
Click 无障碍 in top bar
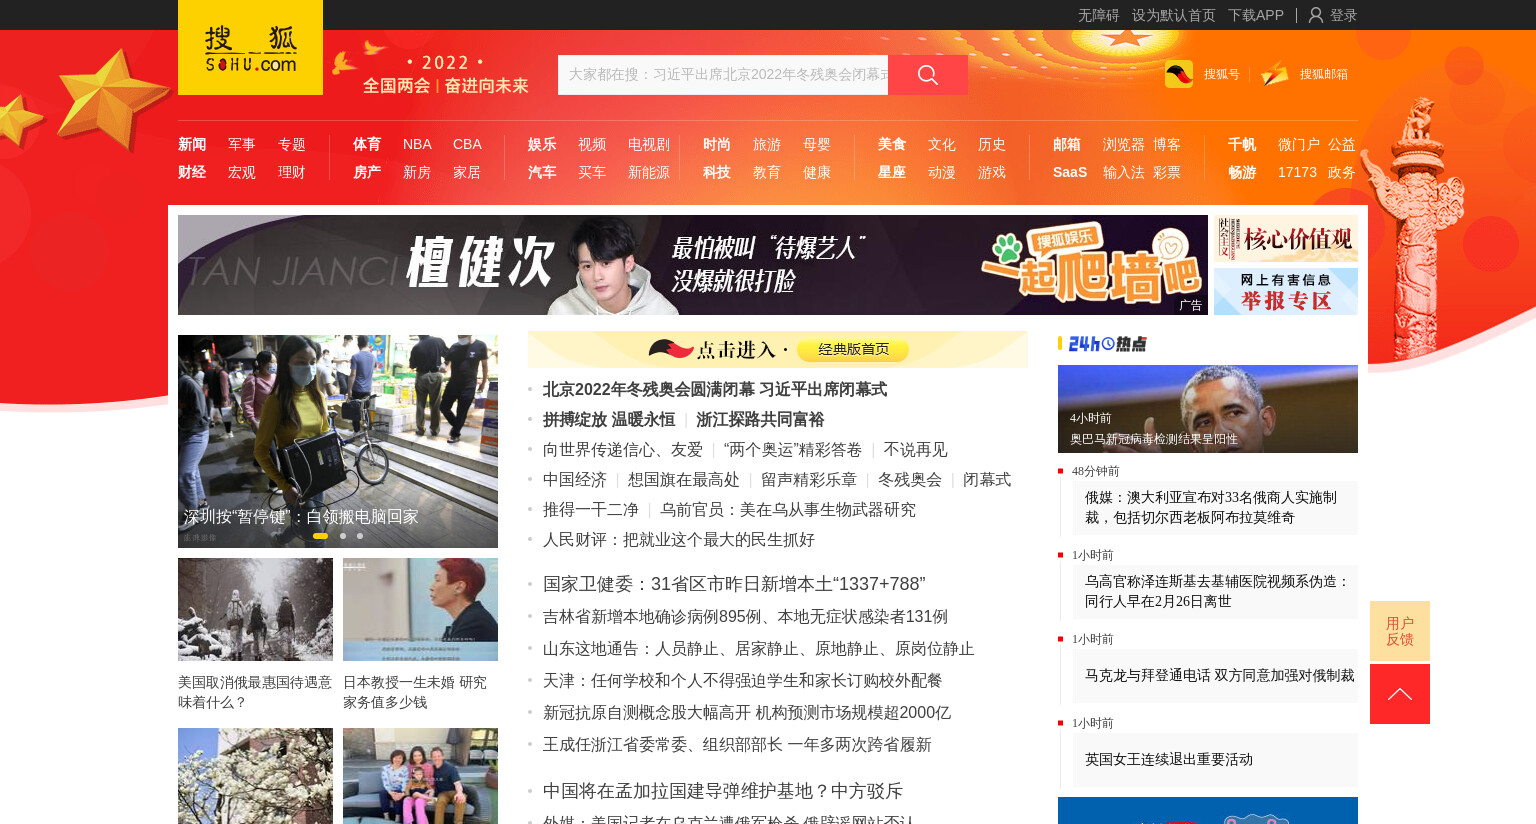point(1098,15)
